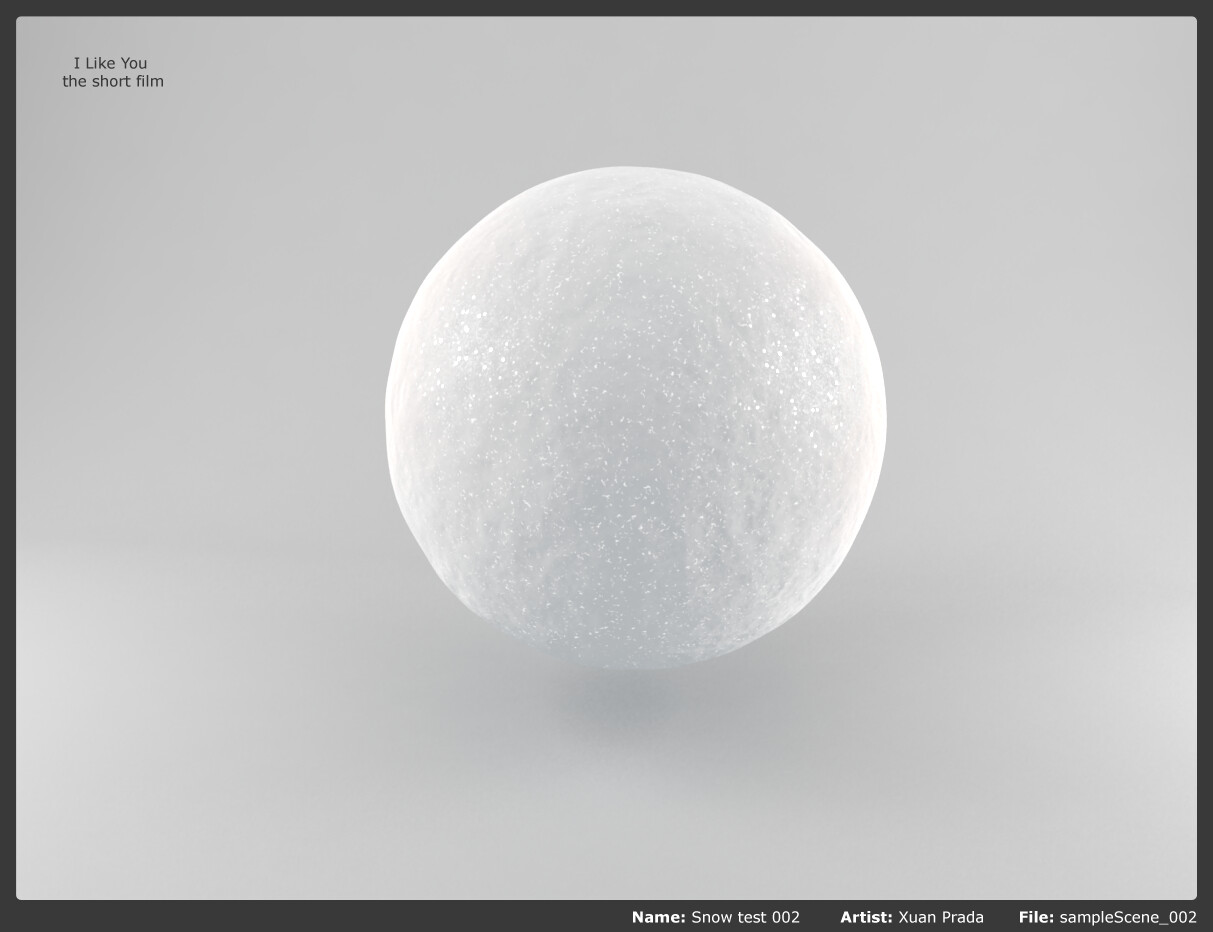Select the "Snow test 002" text

point(746,917)
